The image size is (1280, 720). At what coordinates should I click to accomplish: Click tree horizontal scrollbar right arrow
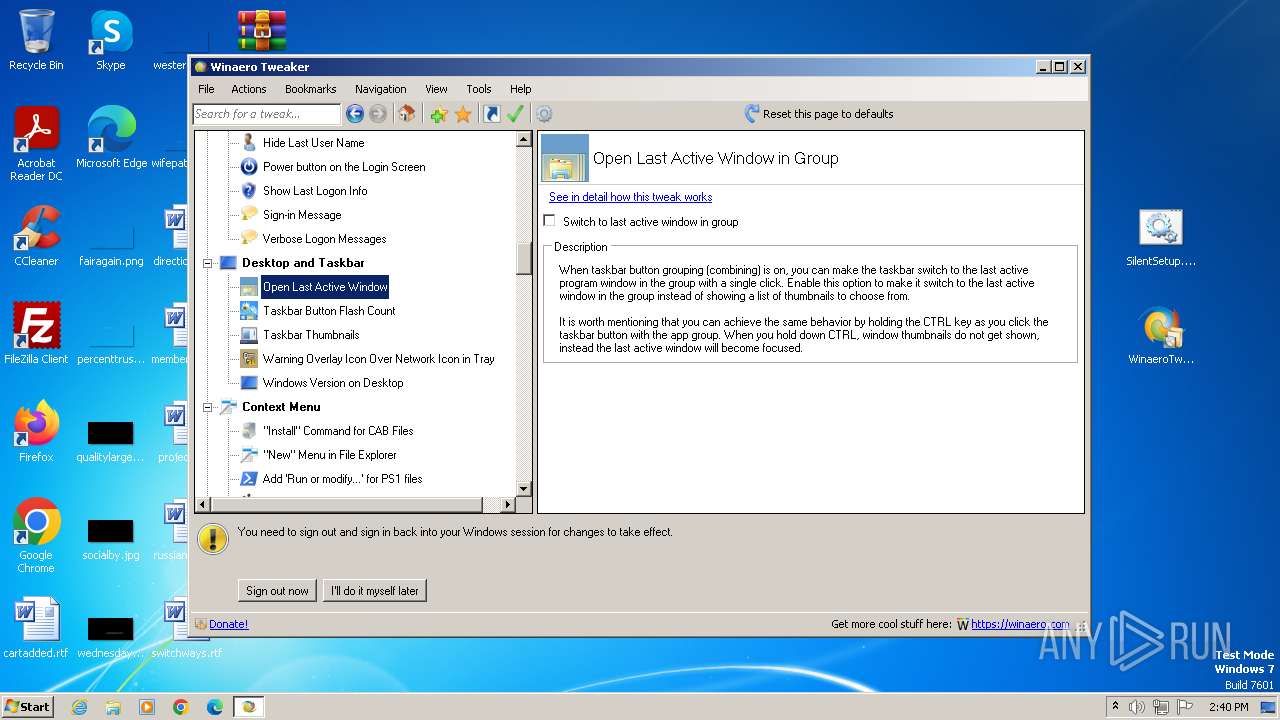pos(507,505)
